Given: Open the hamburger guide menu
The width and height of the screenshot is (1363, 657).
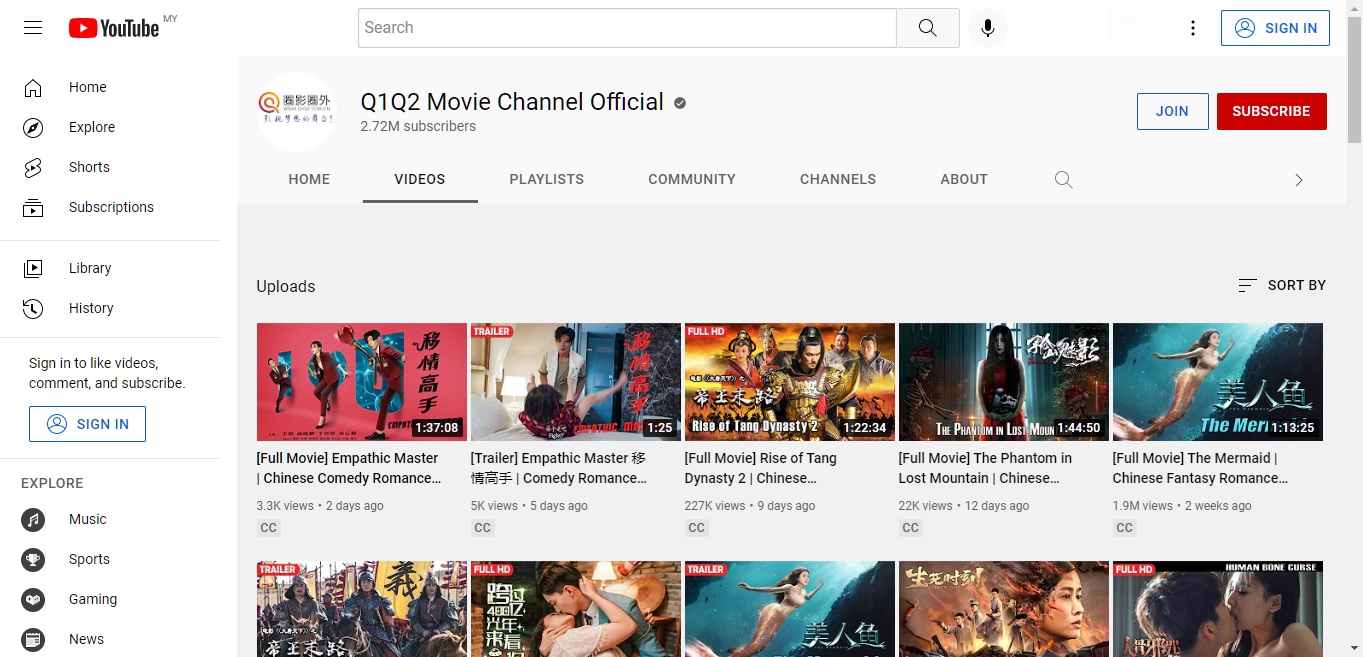Looking at the screenshot, I should 33,28.
